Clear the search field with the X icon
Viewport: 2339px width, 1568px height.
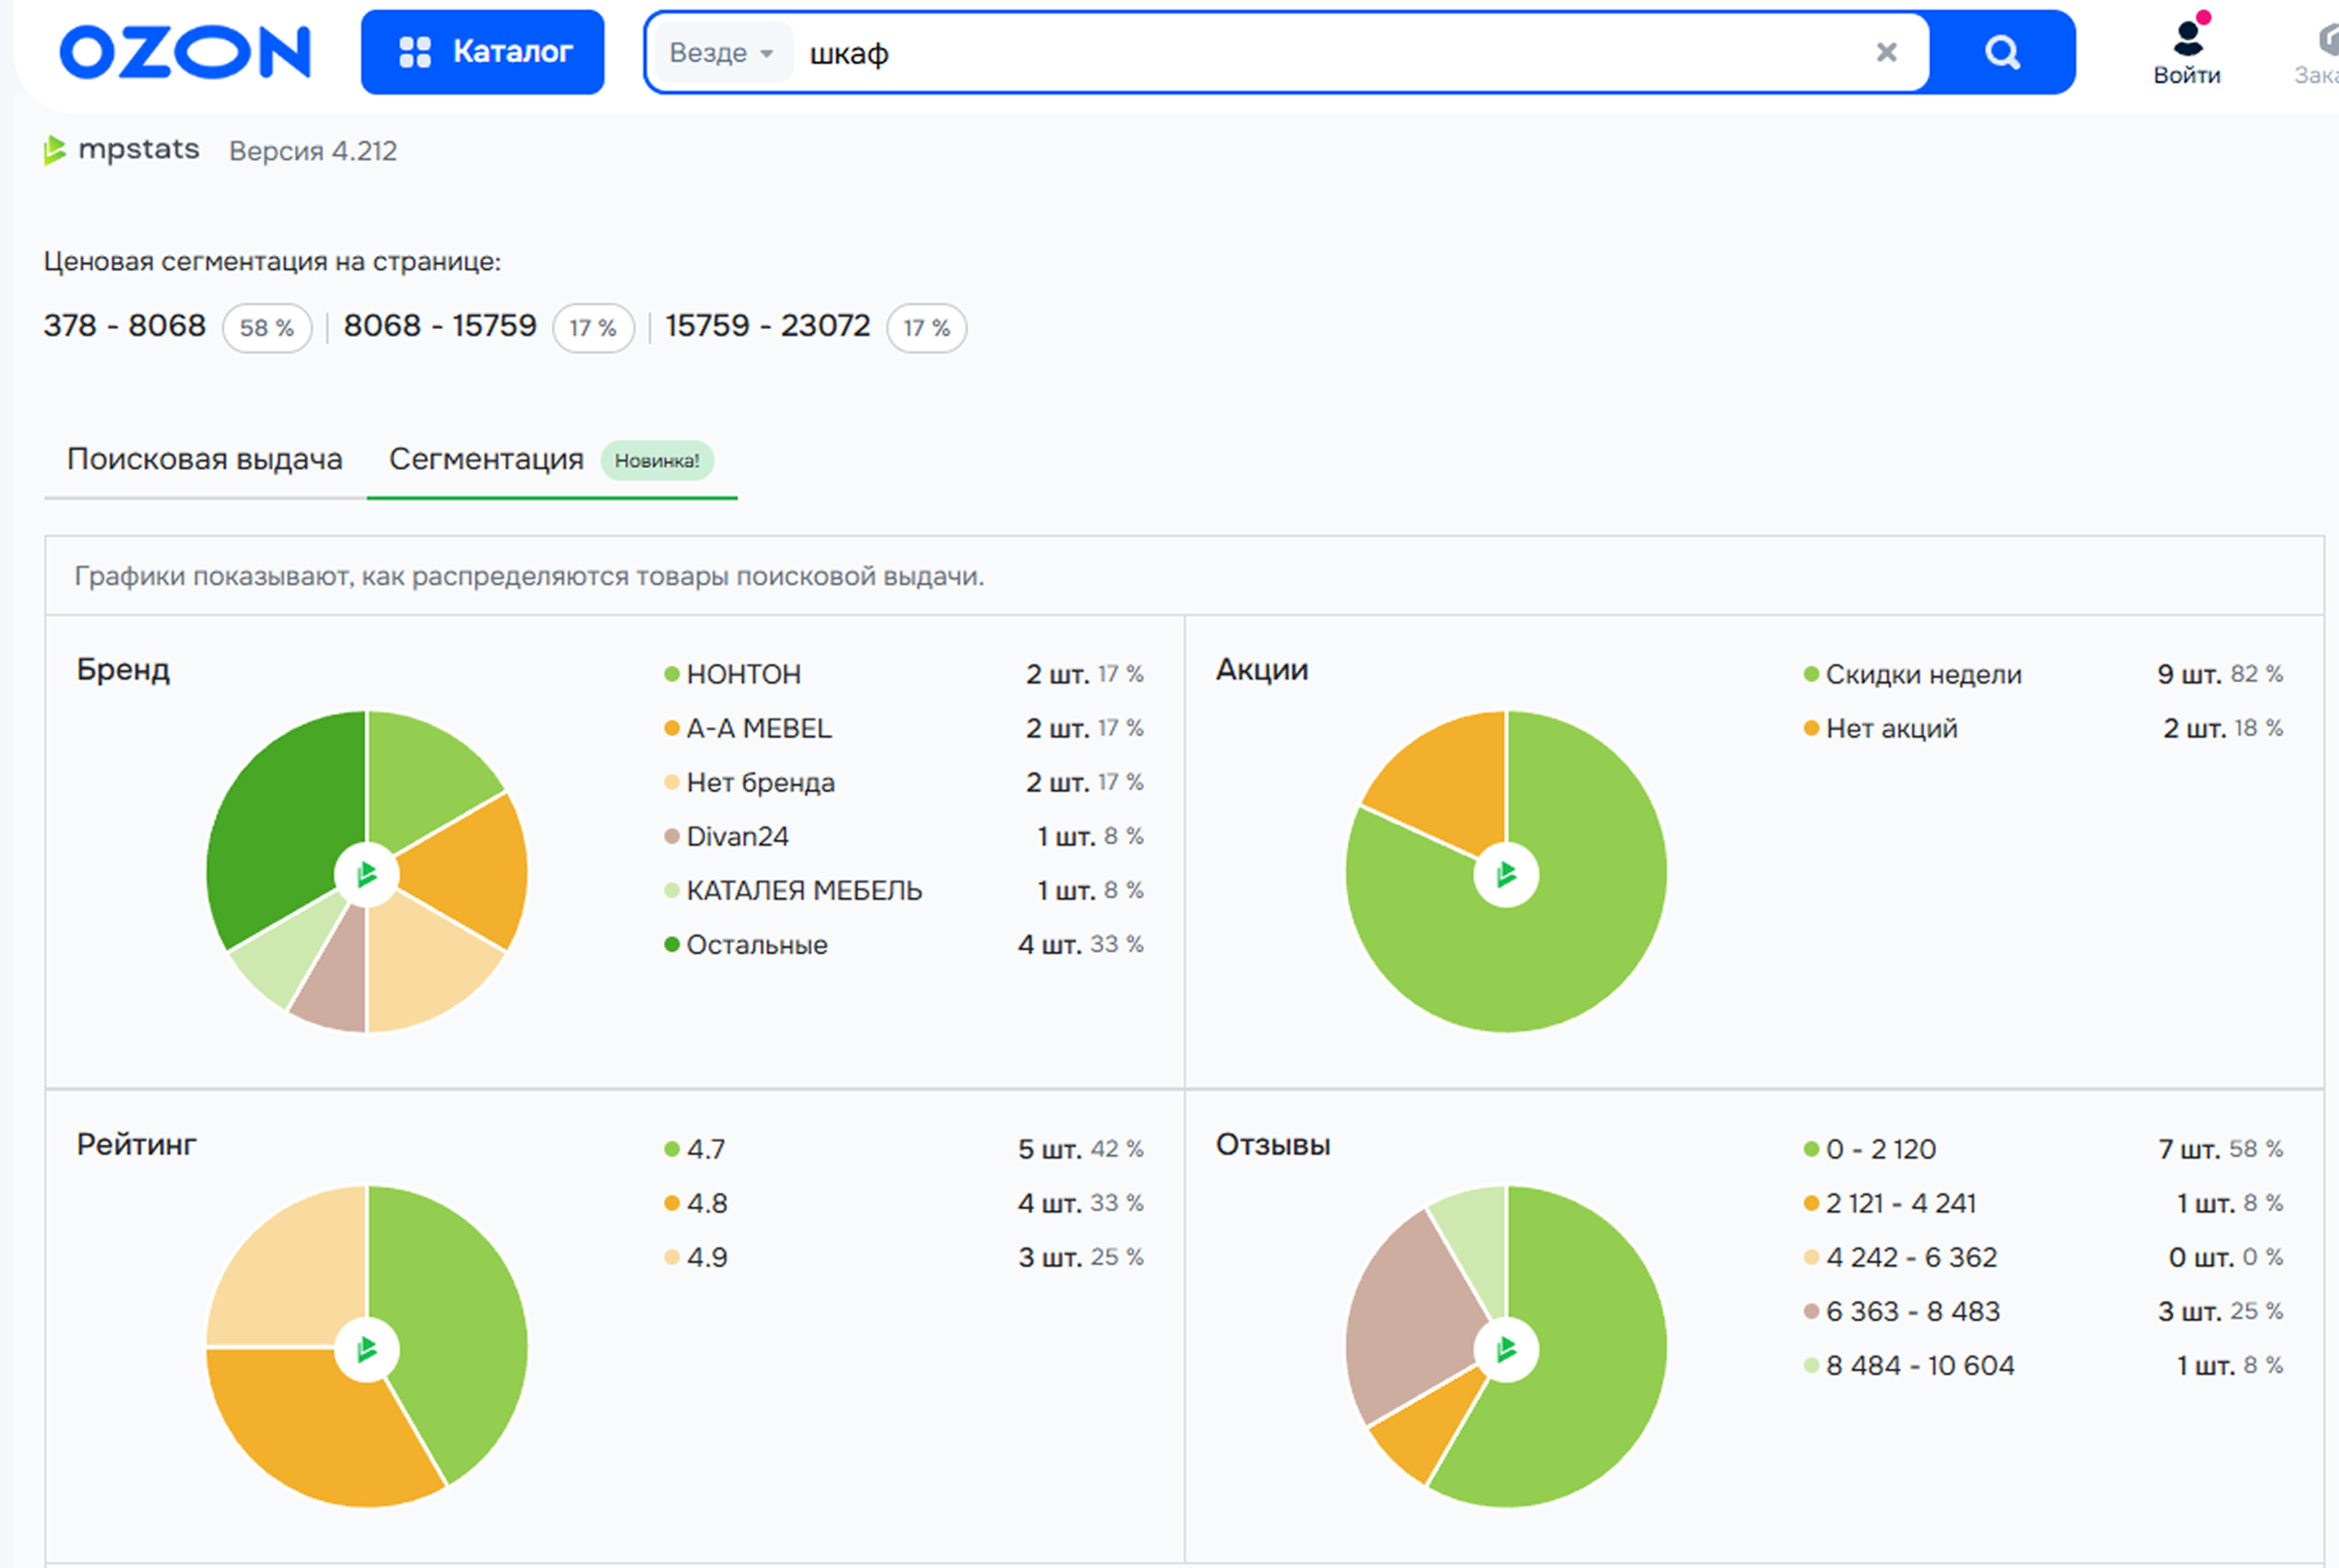click(x=1886, y=52)
